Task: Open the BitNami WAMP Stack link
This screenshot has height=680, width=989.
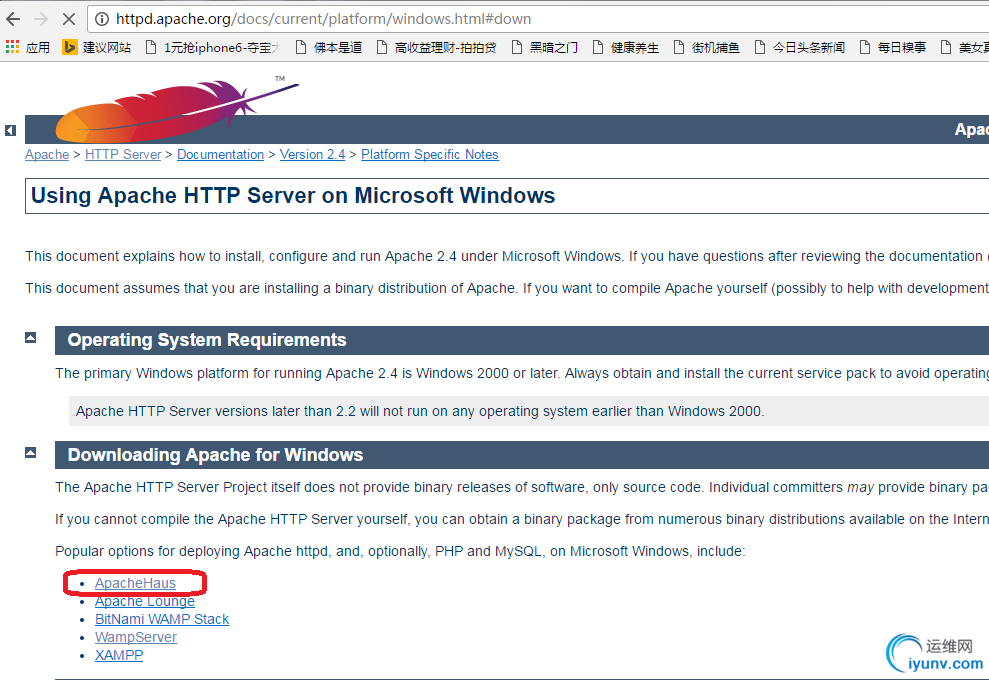Action: tap(162, 619)
